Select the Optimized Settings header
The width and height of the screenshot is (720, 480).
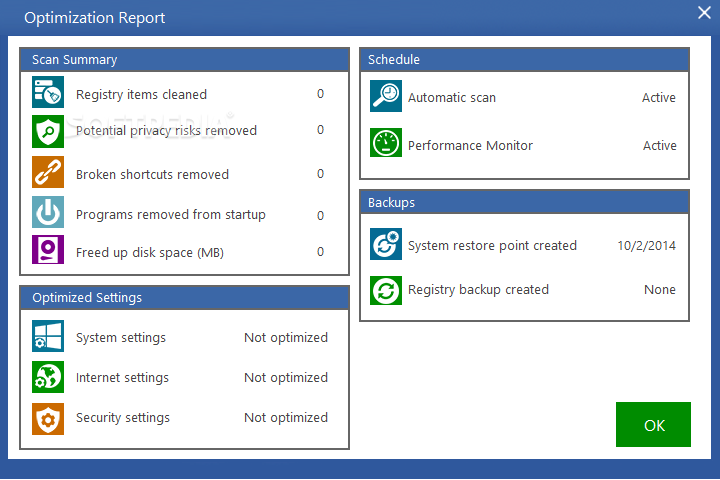(184, 298)
